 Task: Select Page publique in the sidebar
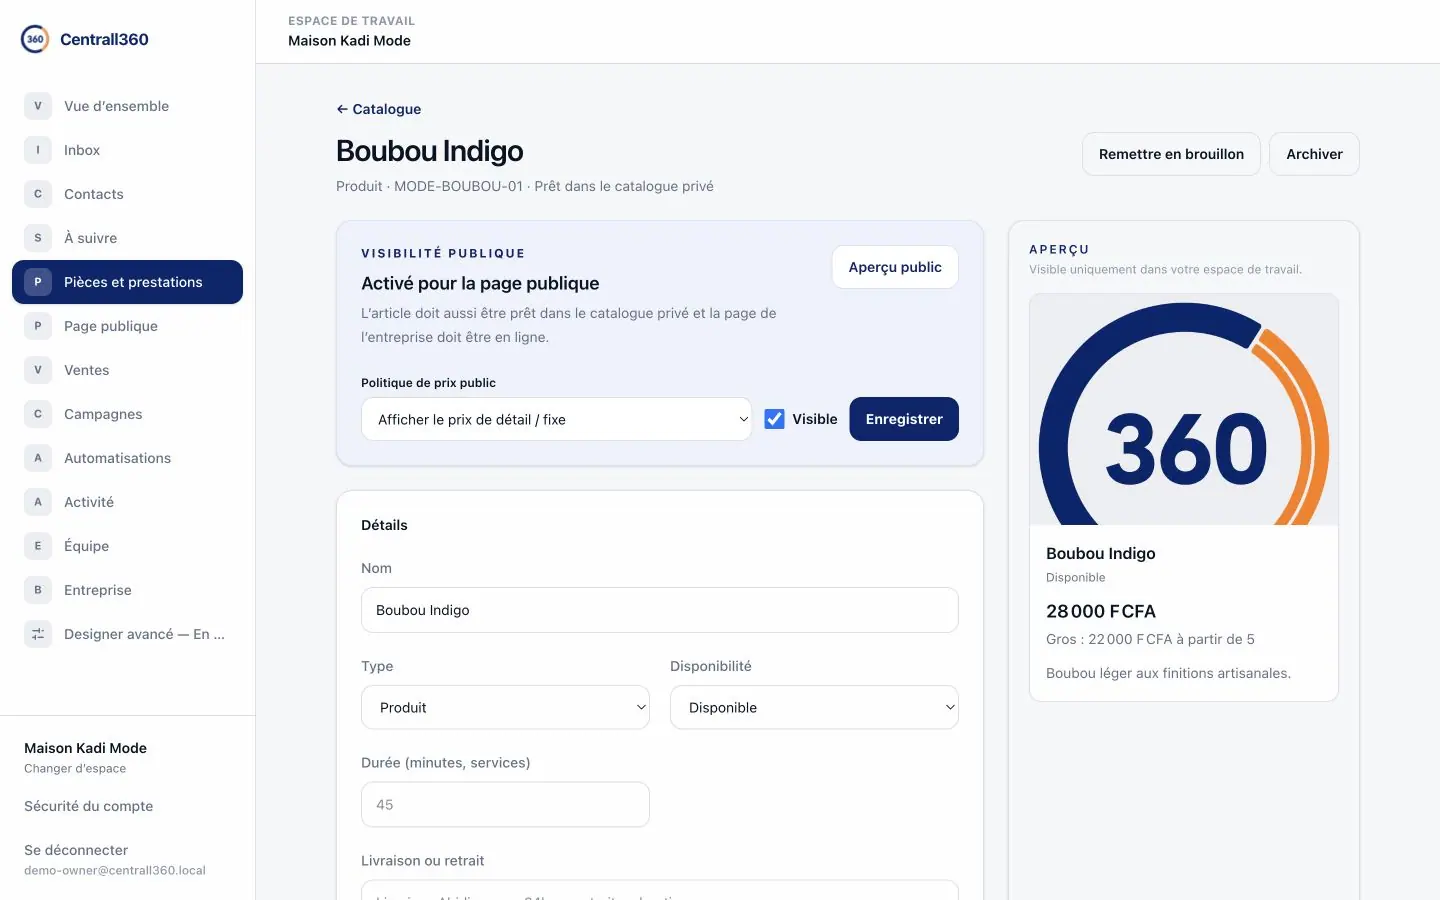coord(127,326)
